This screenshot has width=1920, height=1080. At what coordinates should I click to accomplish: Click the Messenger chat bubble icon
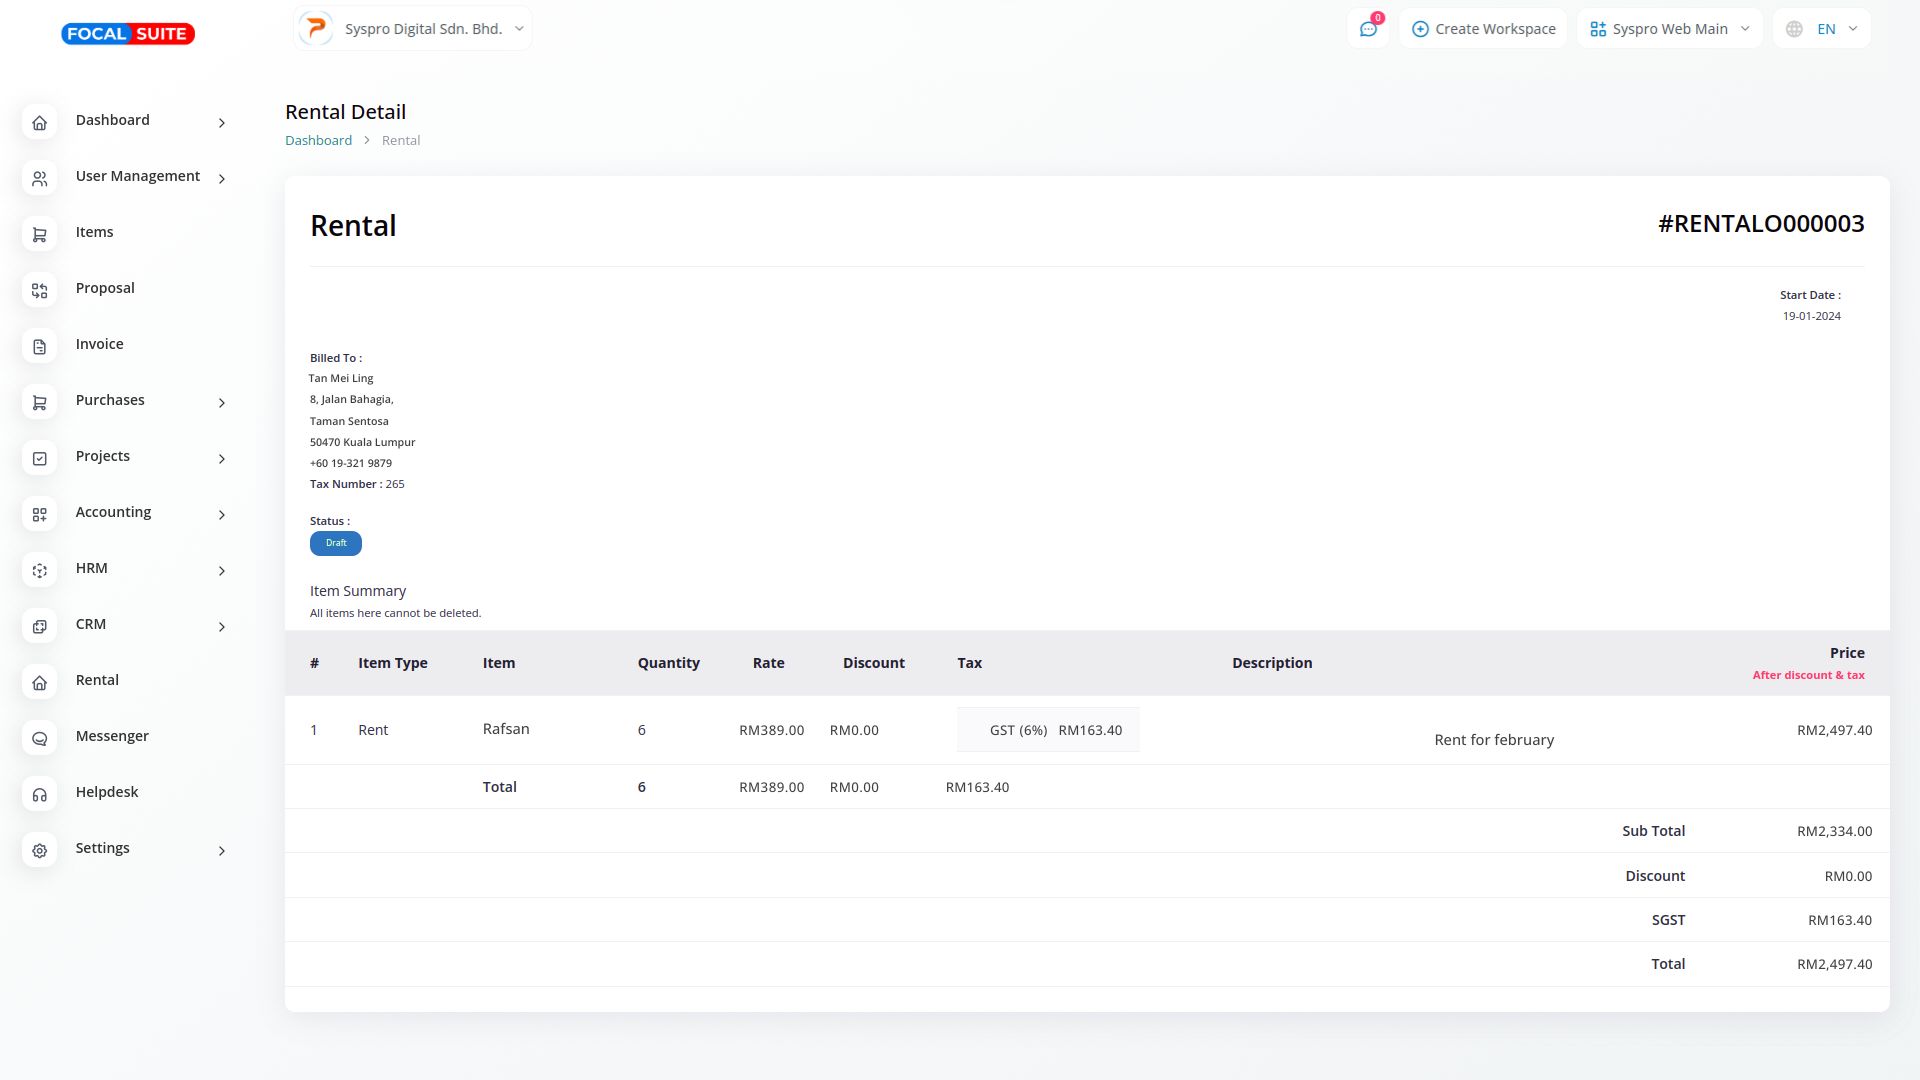click(x=39, y=739)
